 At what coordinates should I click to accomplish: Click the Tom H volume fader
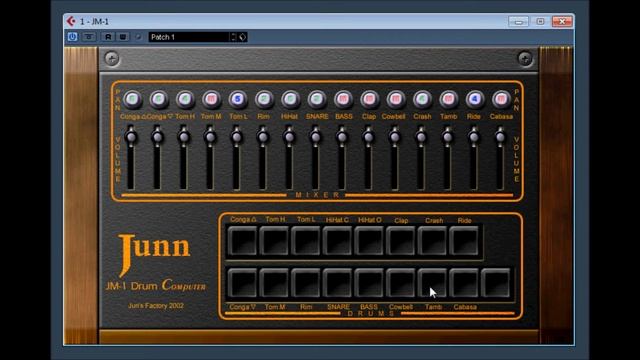click(x=184, y=137)
